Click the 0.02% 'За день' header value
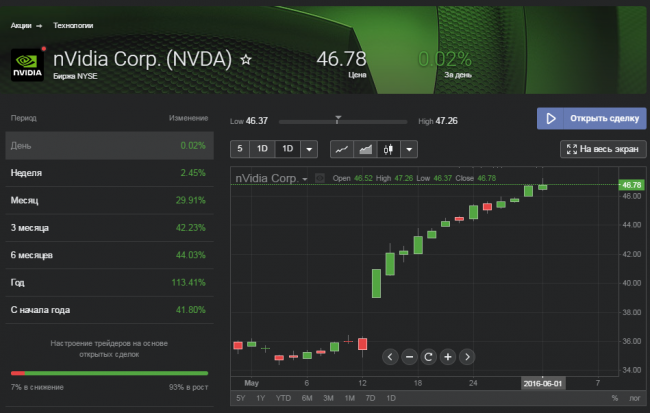The width and height of the screenshot is (650, 413). coord(445,59)
